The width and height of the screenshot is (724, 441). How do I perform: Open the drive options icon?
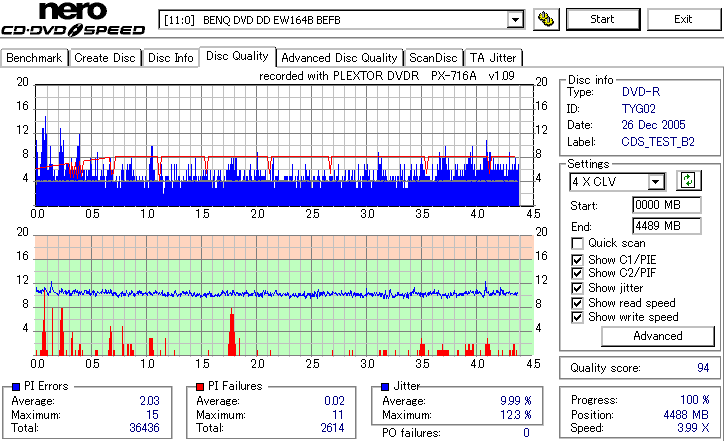click(x=546, y=19)
